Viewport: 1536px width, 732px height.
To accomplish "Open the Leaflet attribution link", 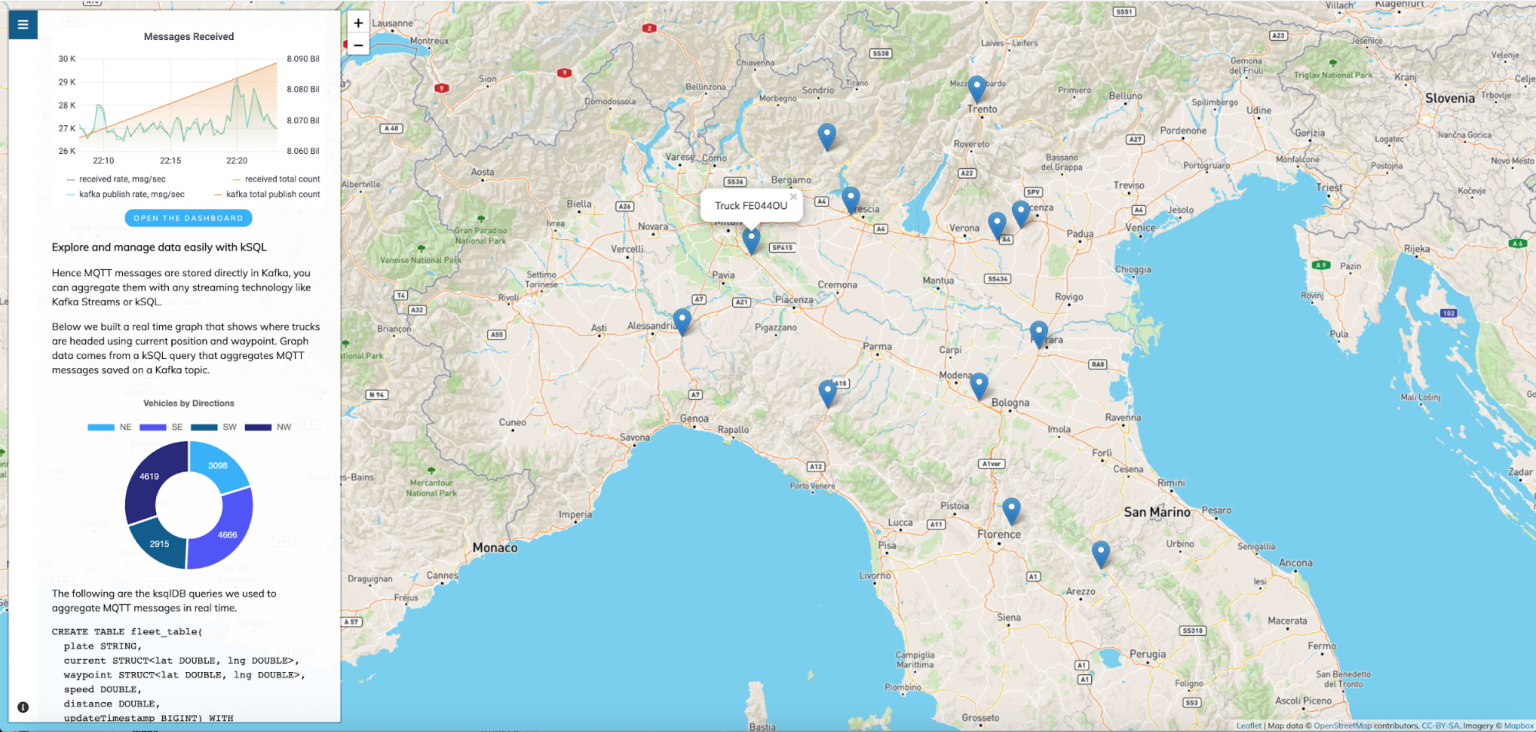I will [x=1249, y=726].
